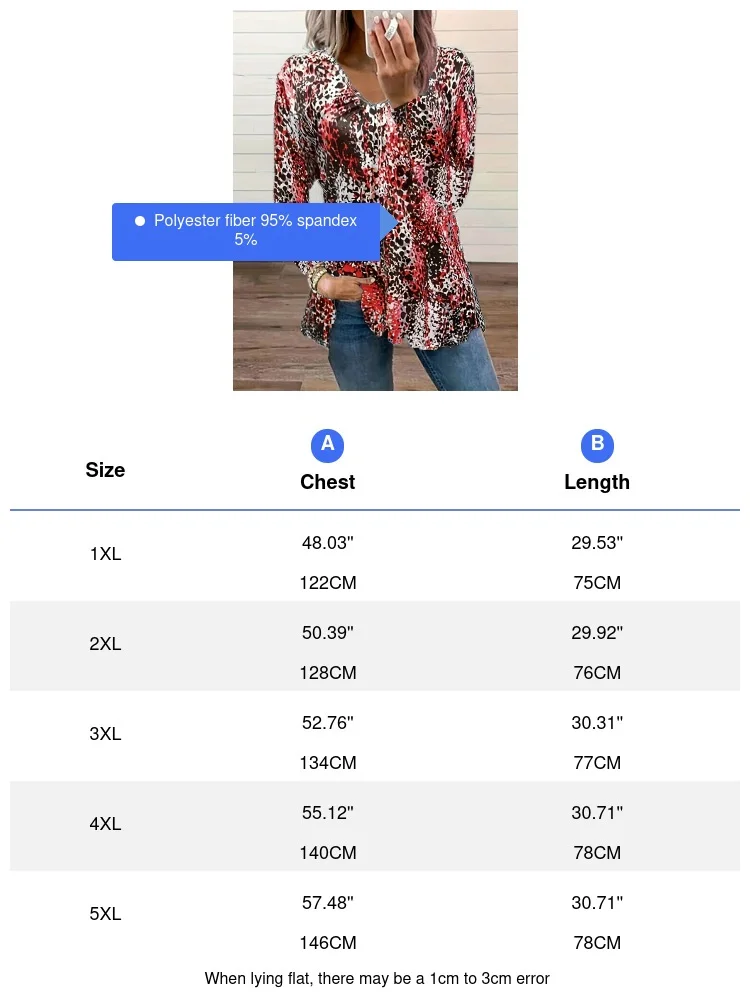Select the Length column header
The height and width of the screenshot is (1000, 750).
[597, 482]
